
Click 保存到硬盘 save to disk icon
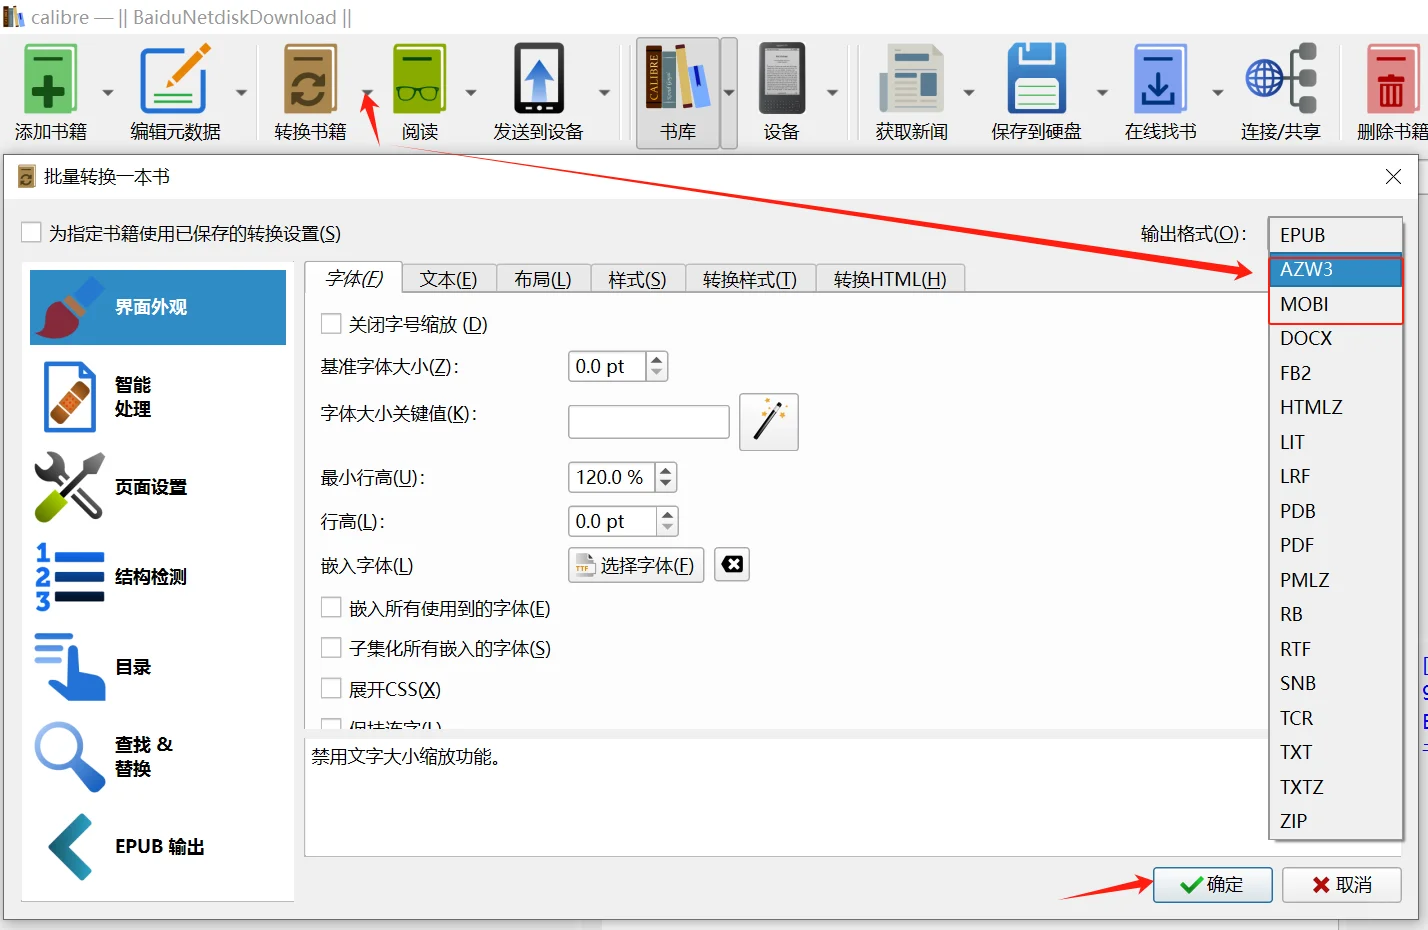click(1036, 79)
